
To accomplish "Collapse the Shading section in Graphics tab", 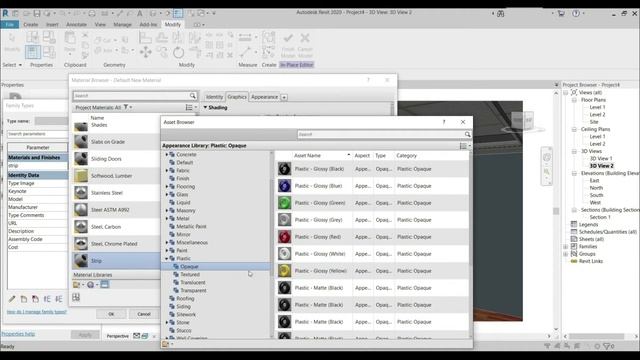I will pos(205,107).
